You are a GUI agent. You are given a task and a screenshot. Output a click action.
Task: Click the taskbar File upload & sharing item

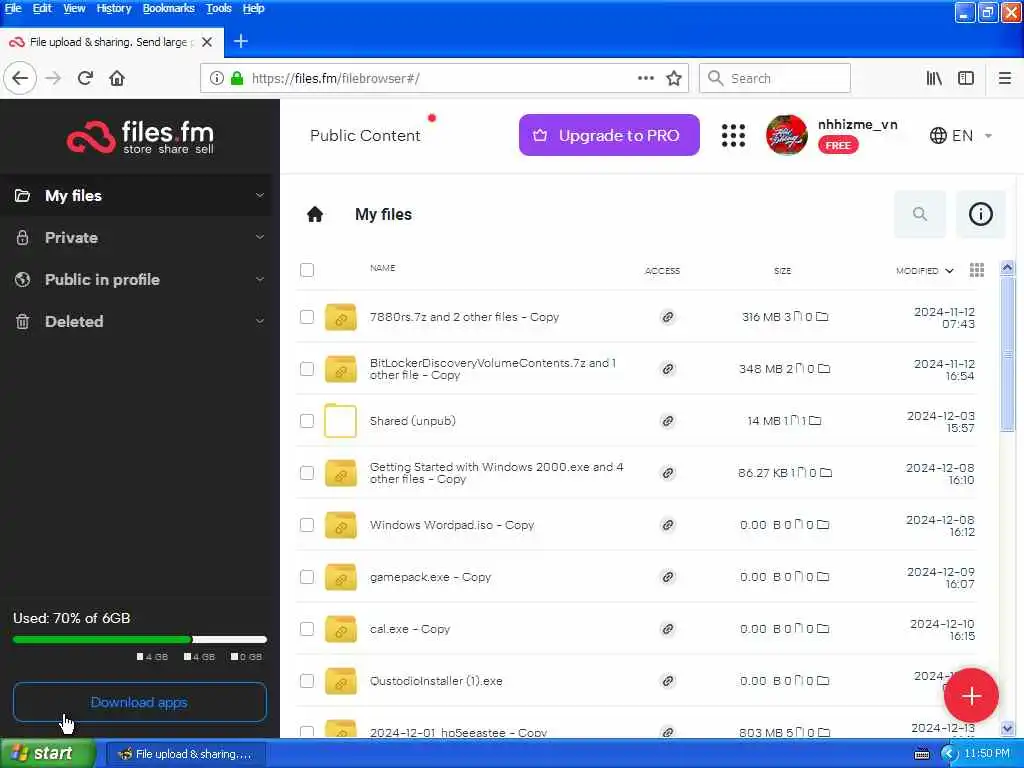pyautogui.click(x=185, y=754)
